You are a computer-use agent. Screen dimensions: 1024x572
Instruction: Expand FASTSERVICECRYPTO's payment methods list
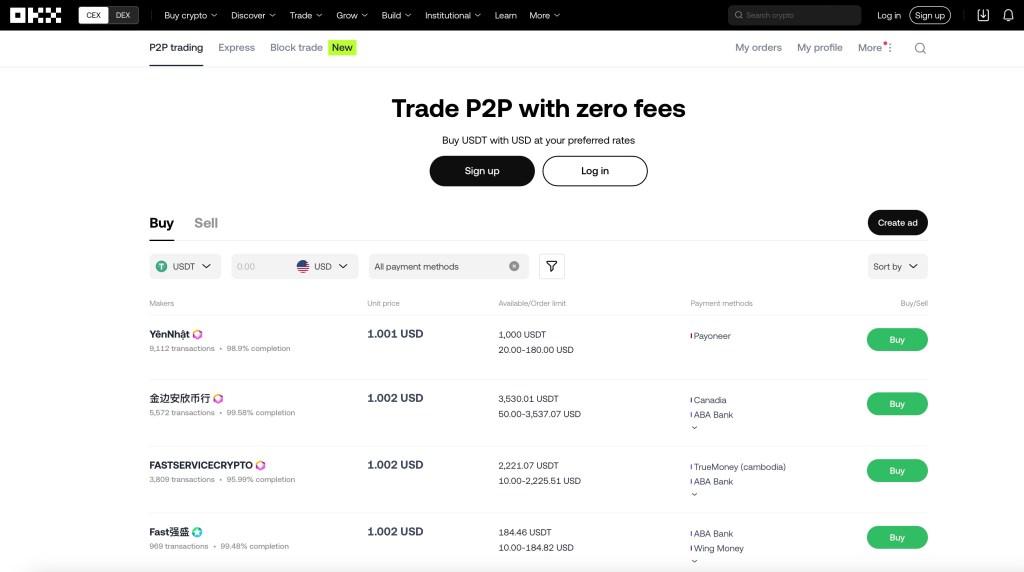[694, 494]
